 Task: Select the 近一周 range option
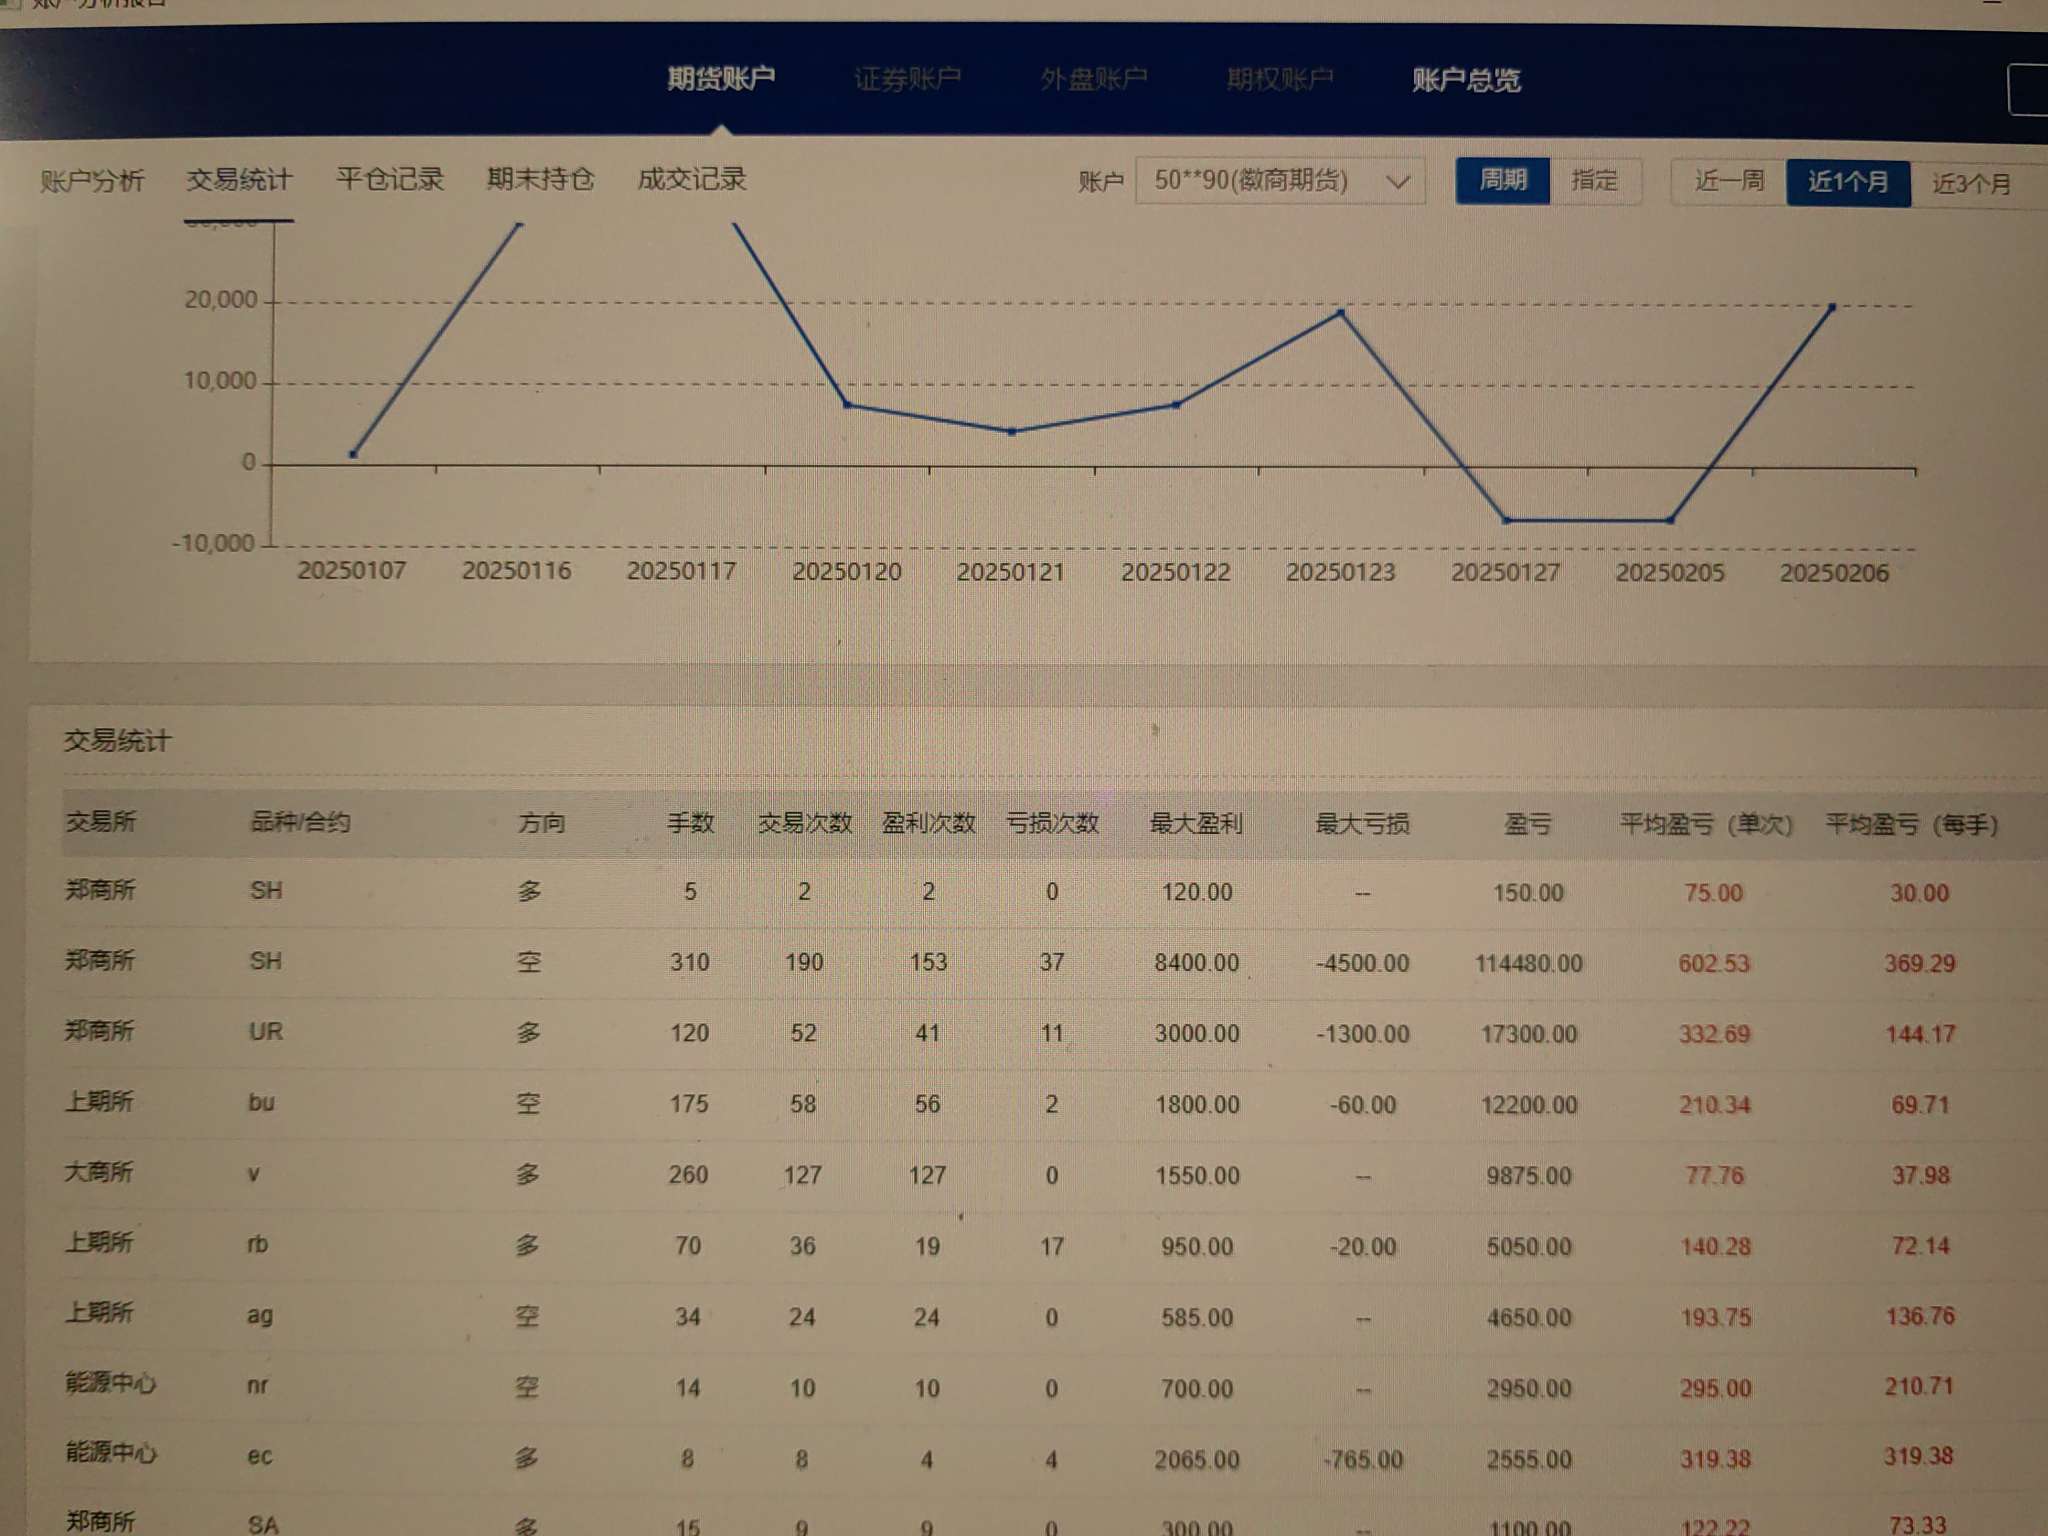[1729, 181]
